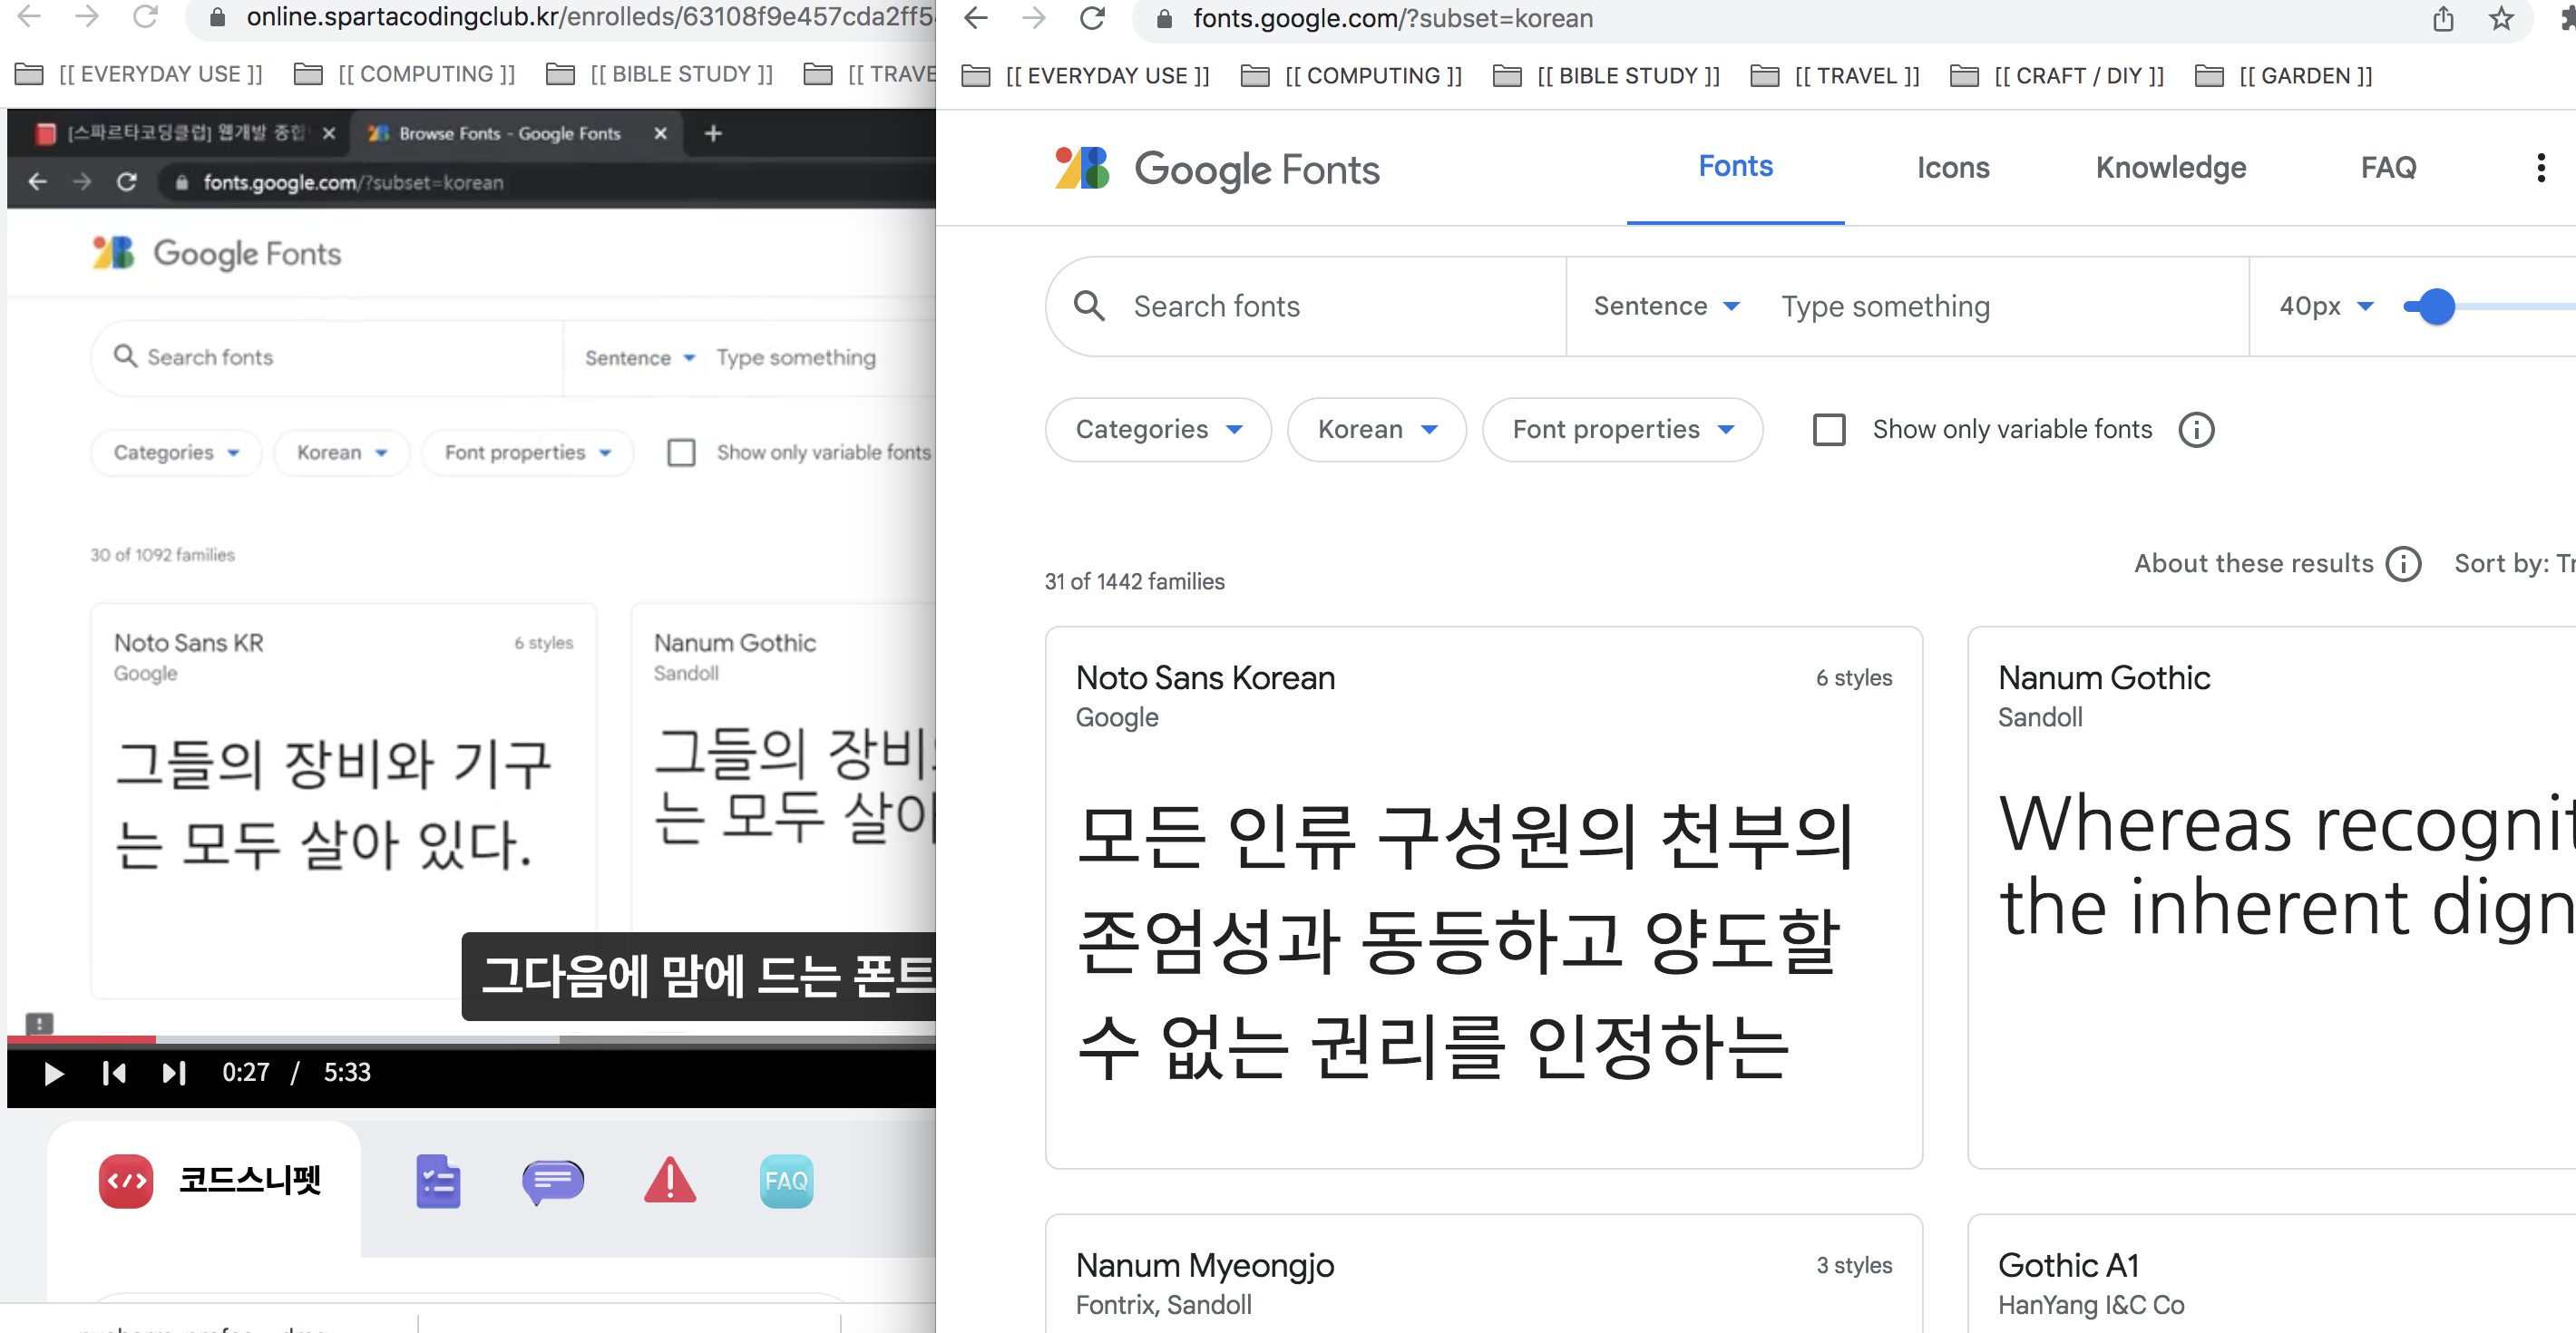Open TRAVEL bookmark folder in right window
Image resolution: width=2576 pixels, height=1333 pixels.
tap(1835, 76)
